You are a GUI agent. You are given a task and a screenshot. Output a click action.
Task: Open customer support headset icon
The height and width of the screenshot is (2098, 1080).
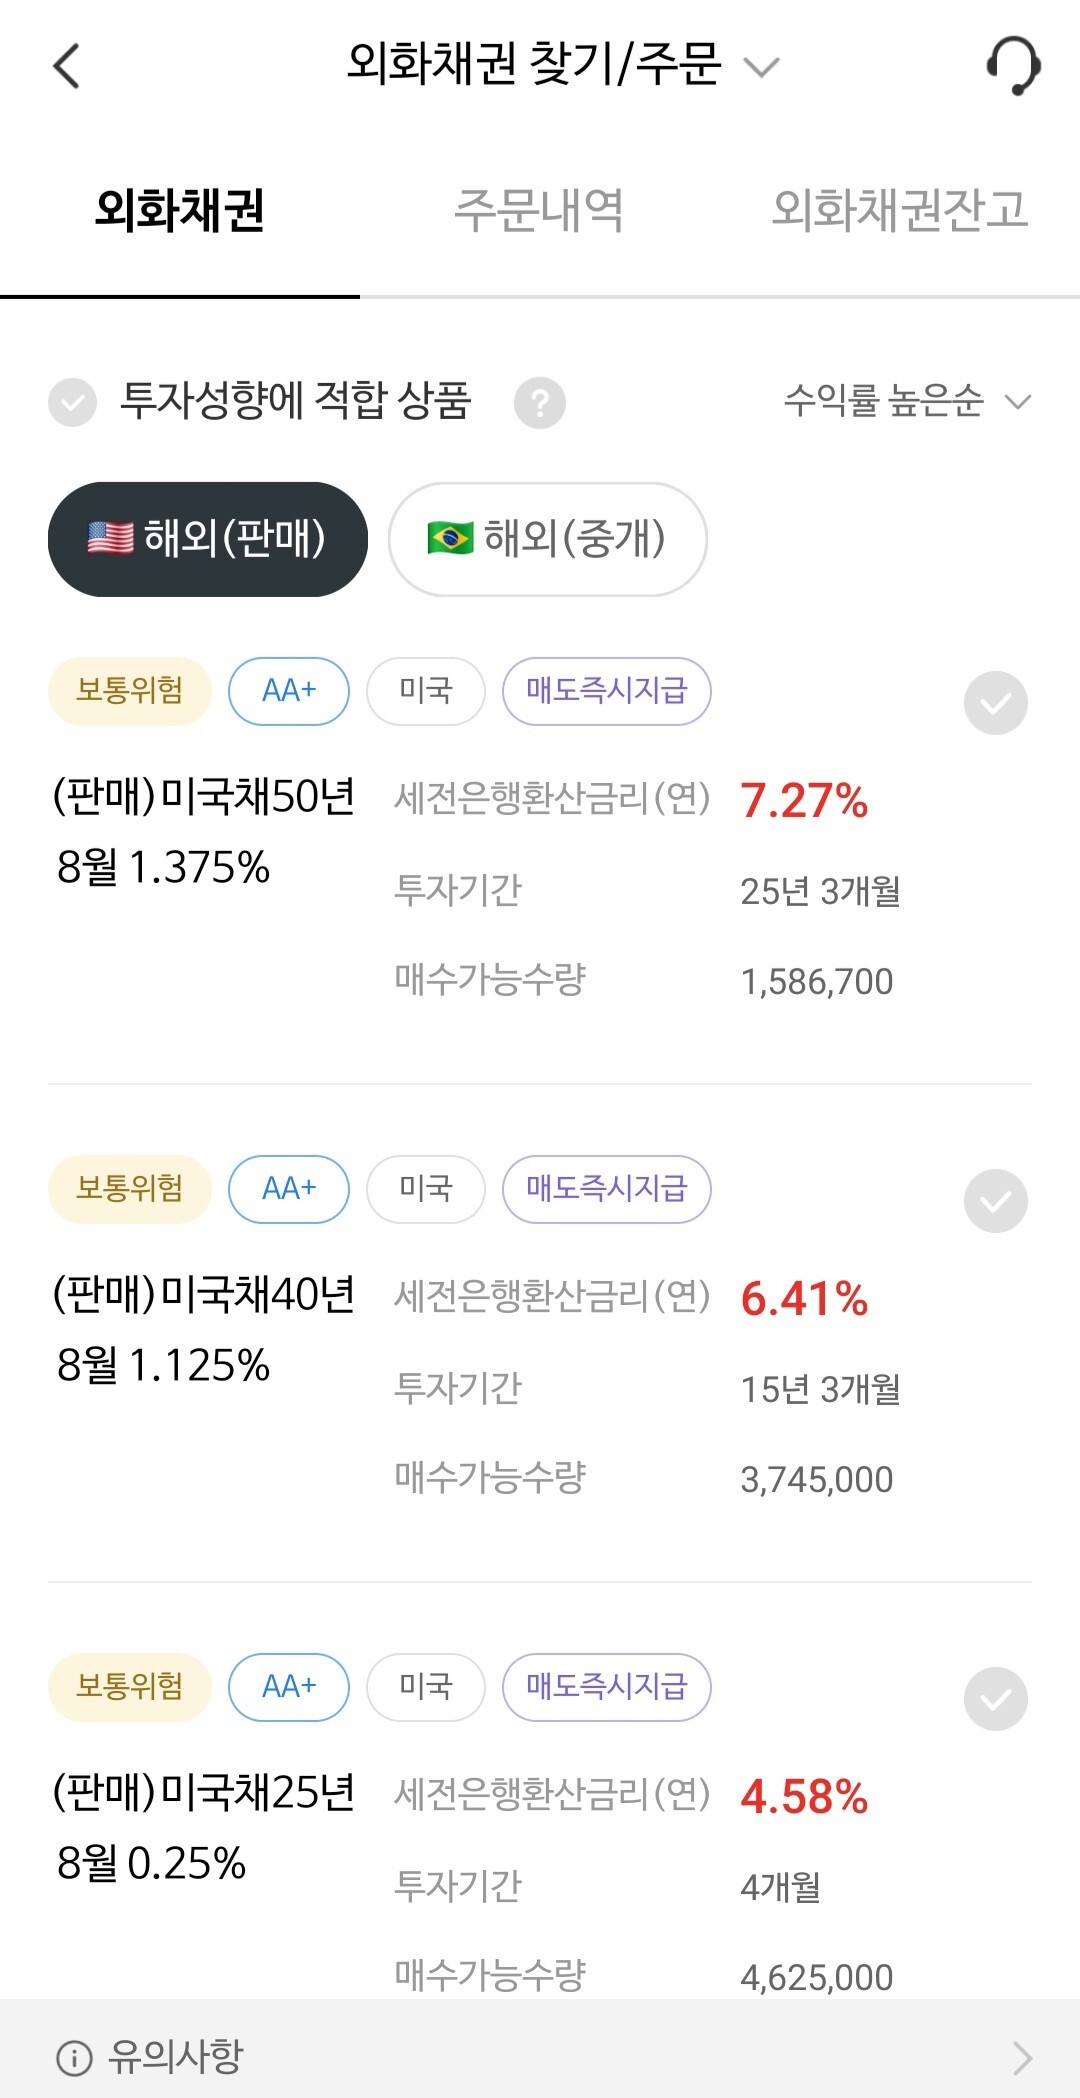[1013, 66]
